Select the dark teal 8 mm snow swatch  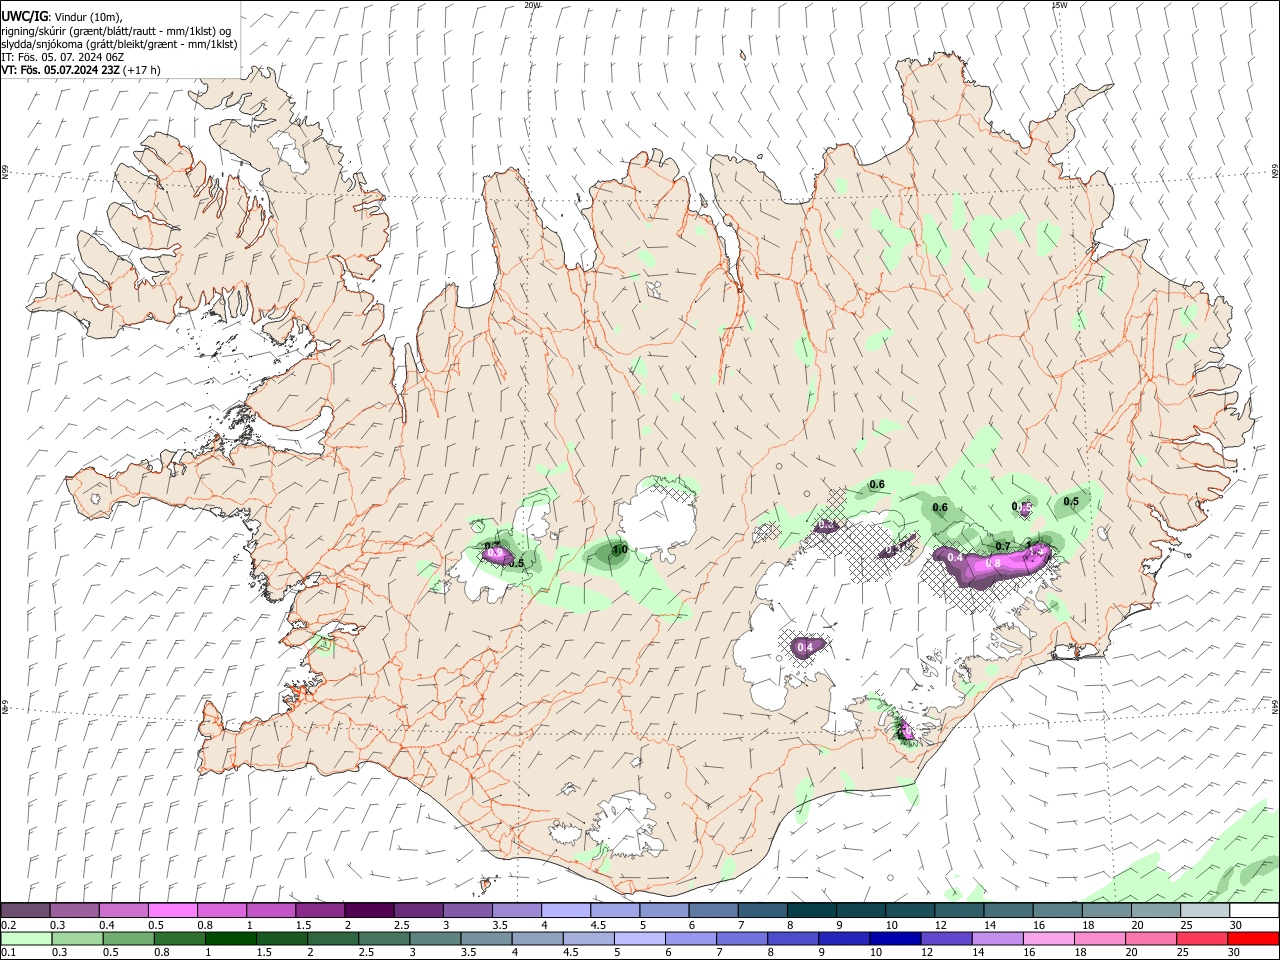click(811, 910)
